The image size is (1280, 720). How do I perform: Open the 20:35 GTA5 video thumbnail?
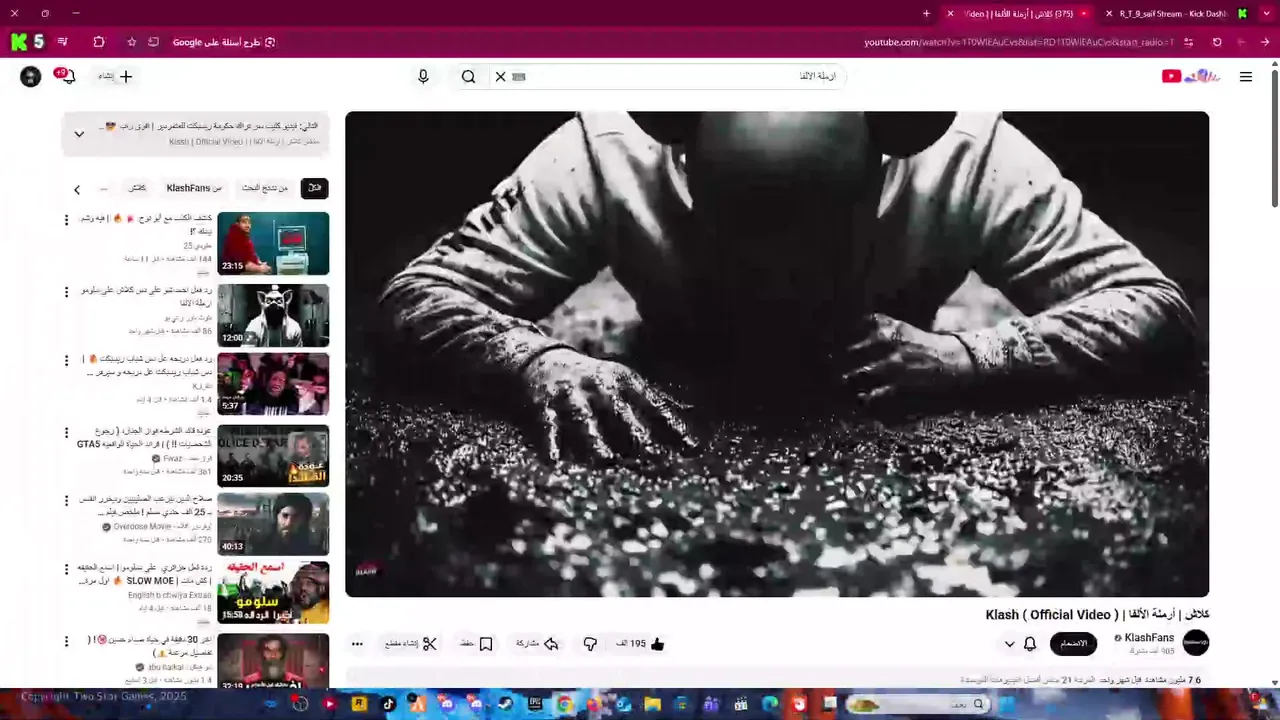pyautogui.click(x=273, y=455)
